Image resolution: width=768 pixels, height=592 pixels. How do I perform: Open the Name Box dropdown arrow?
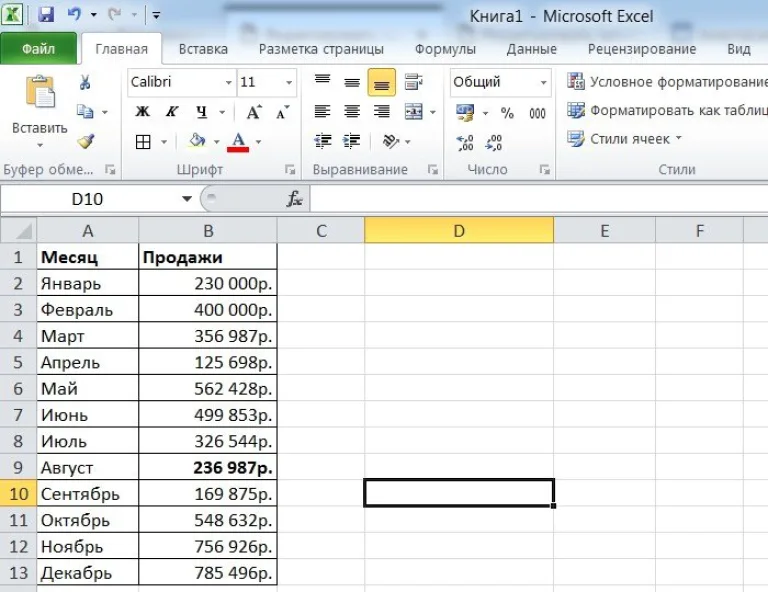pos(187,199)
